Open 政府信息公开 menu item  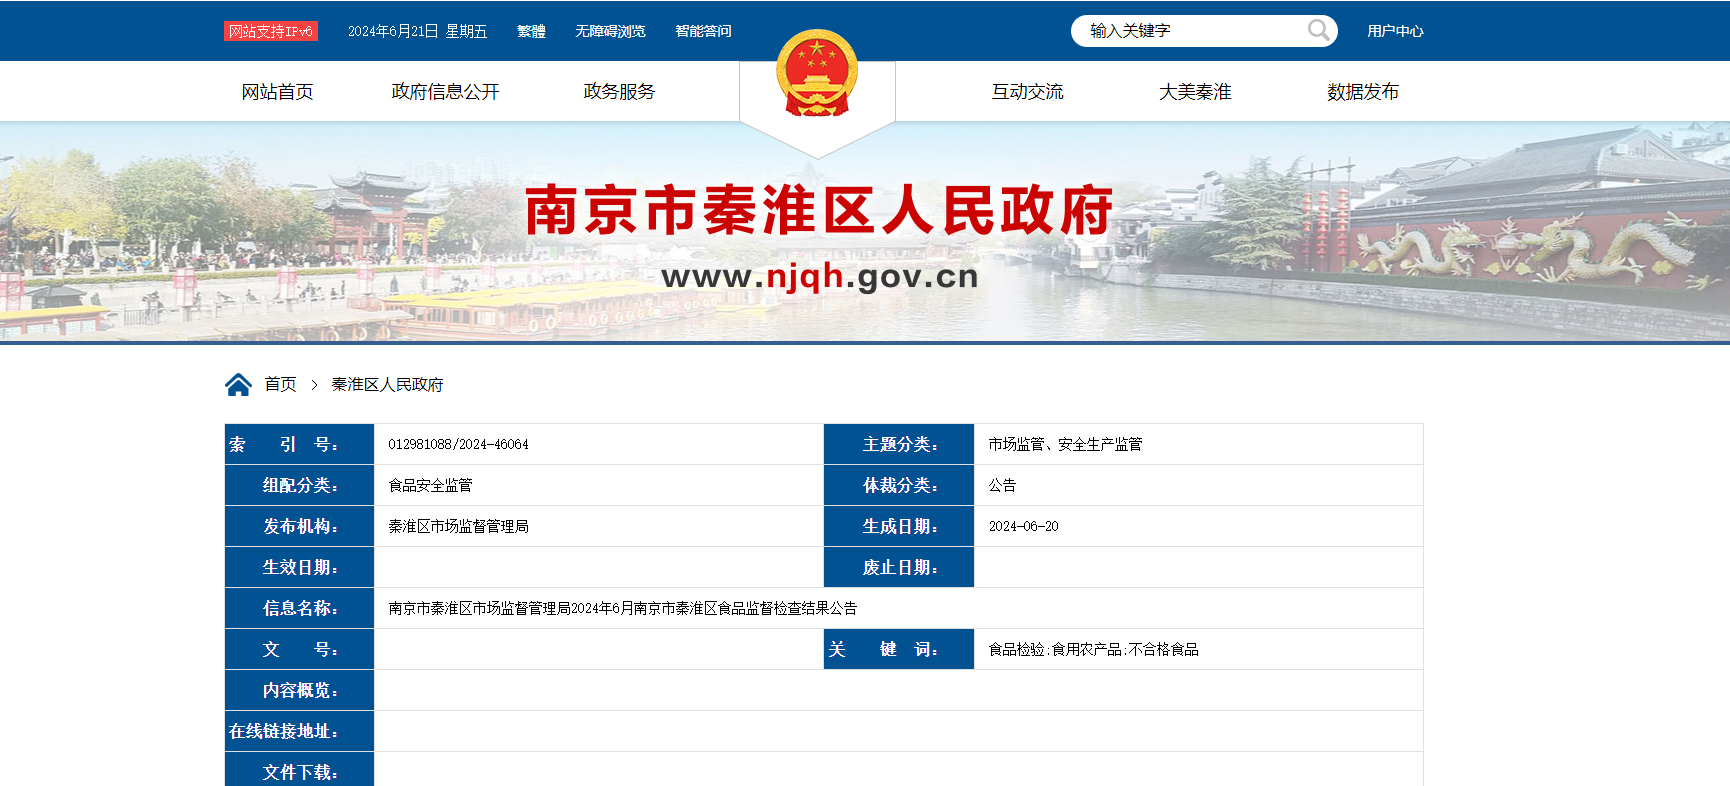[445, 92]
